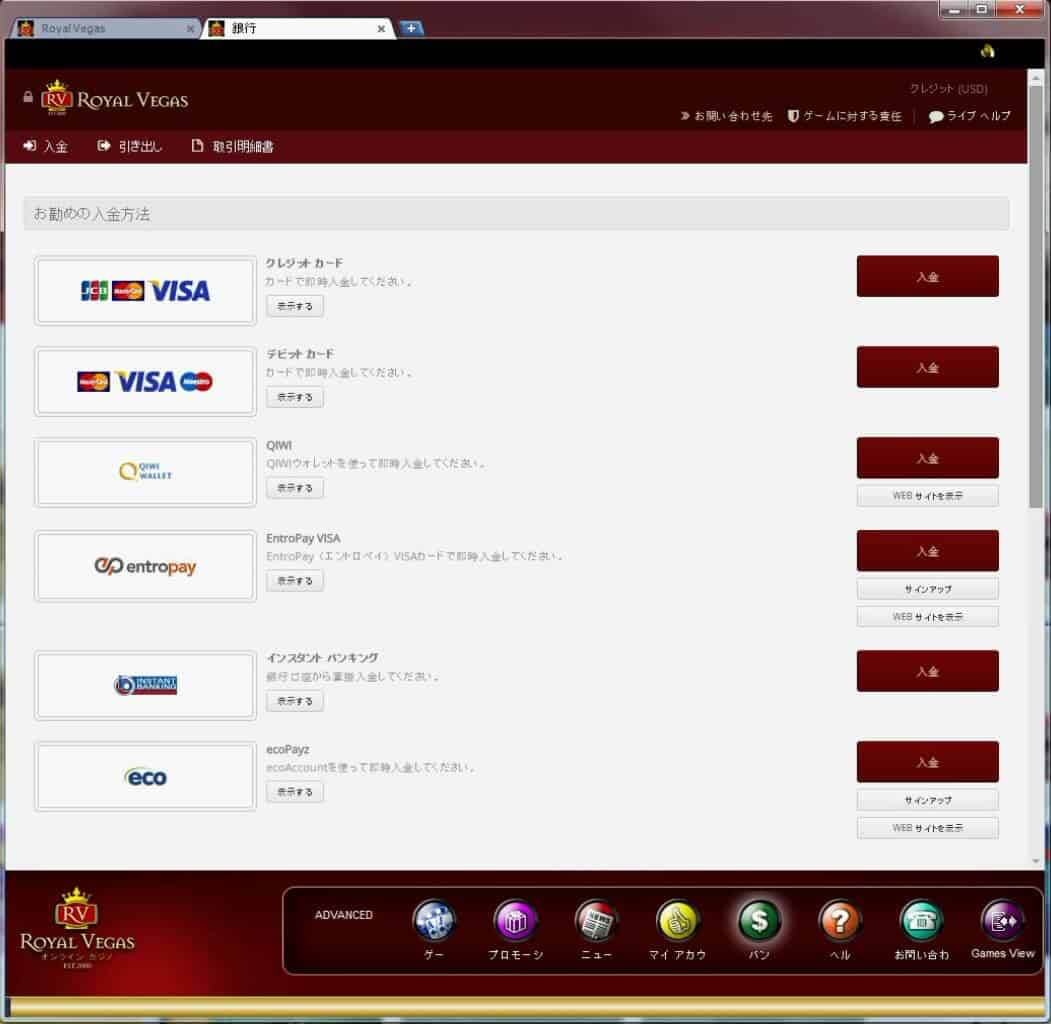Image resolution: width=1051 pixels, height=1024 pixels.
Task: Select the 引き出し withdrawal menu item
Action: pos(130,147)
